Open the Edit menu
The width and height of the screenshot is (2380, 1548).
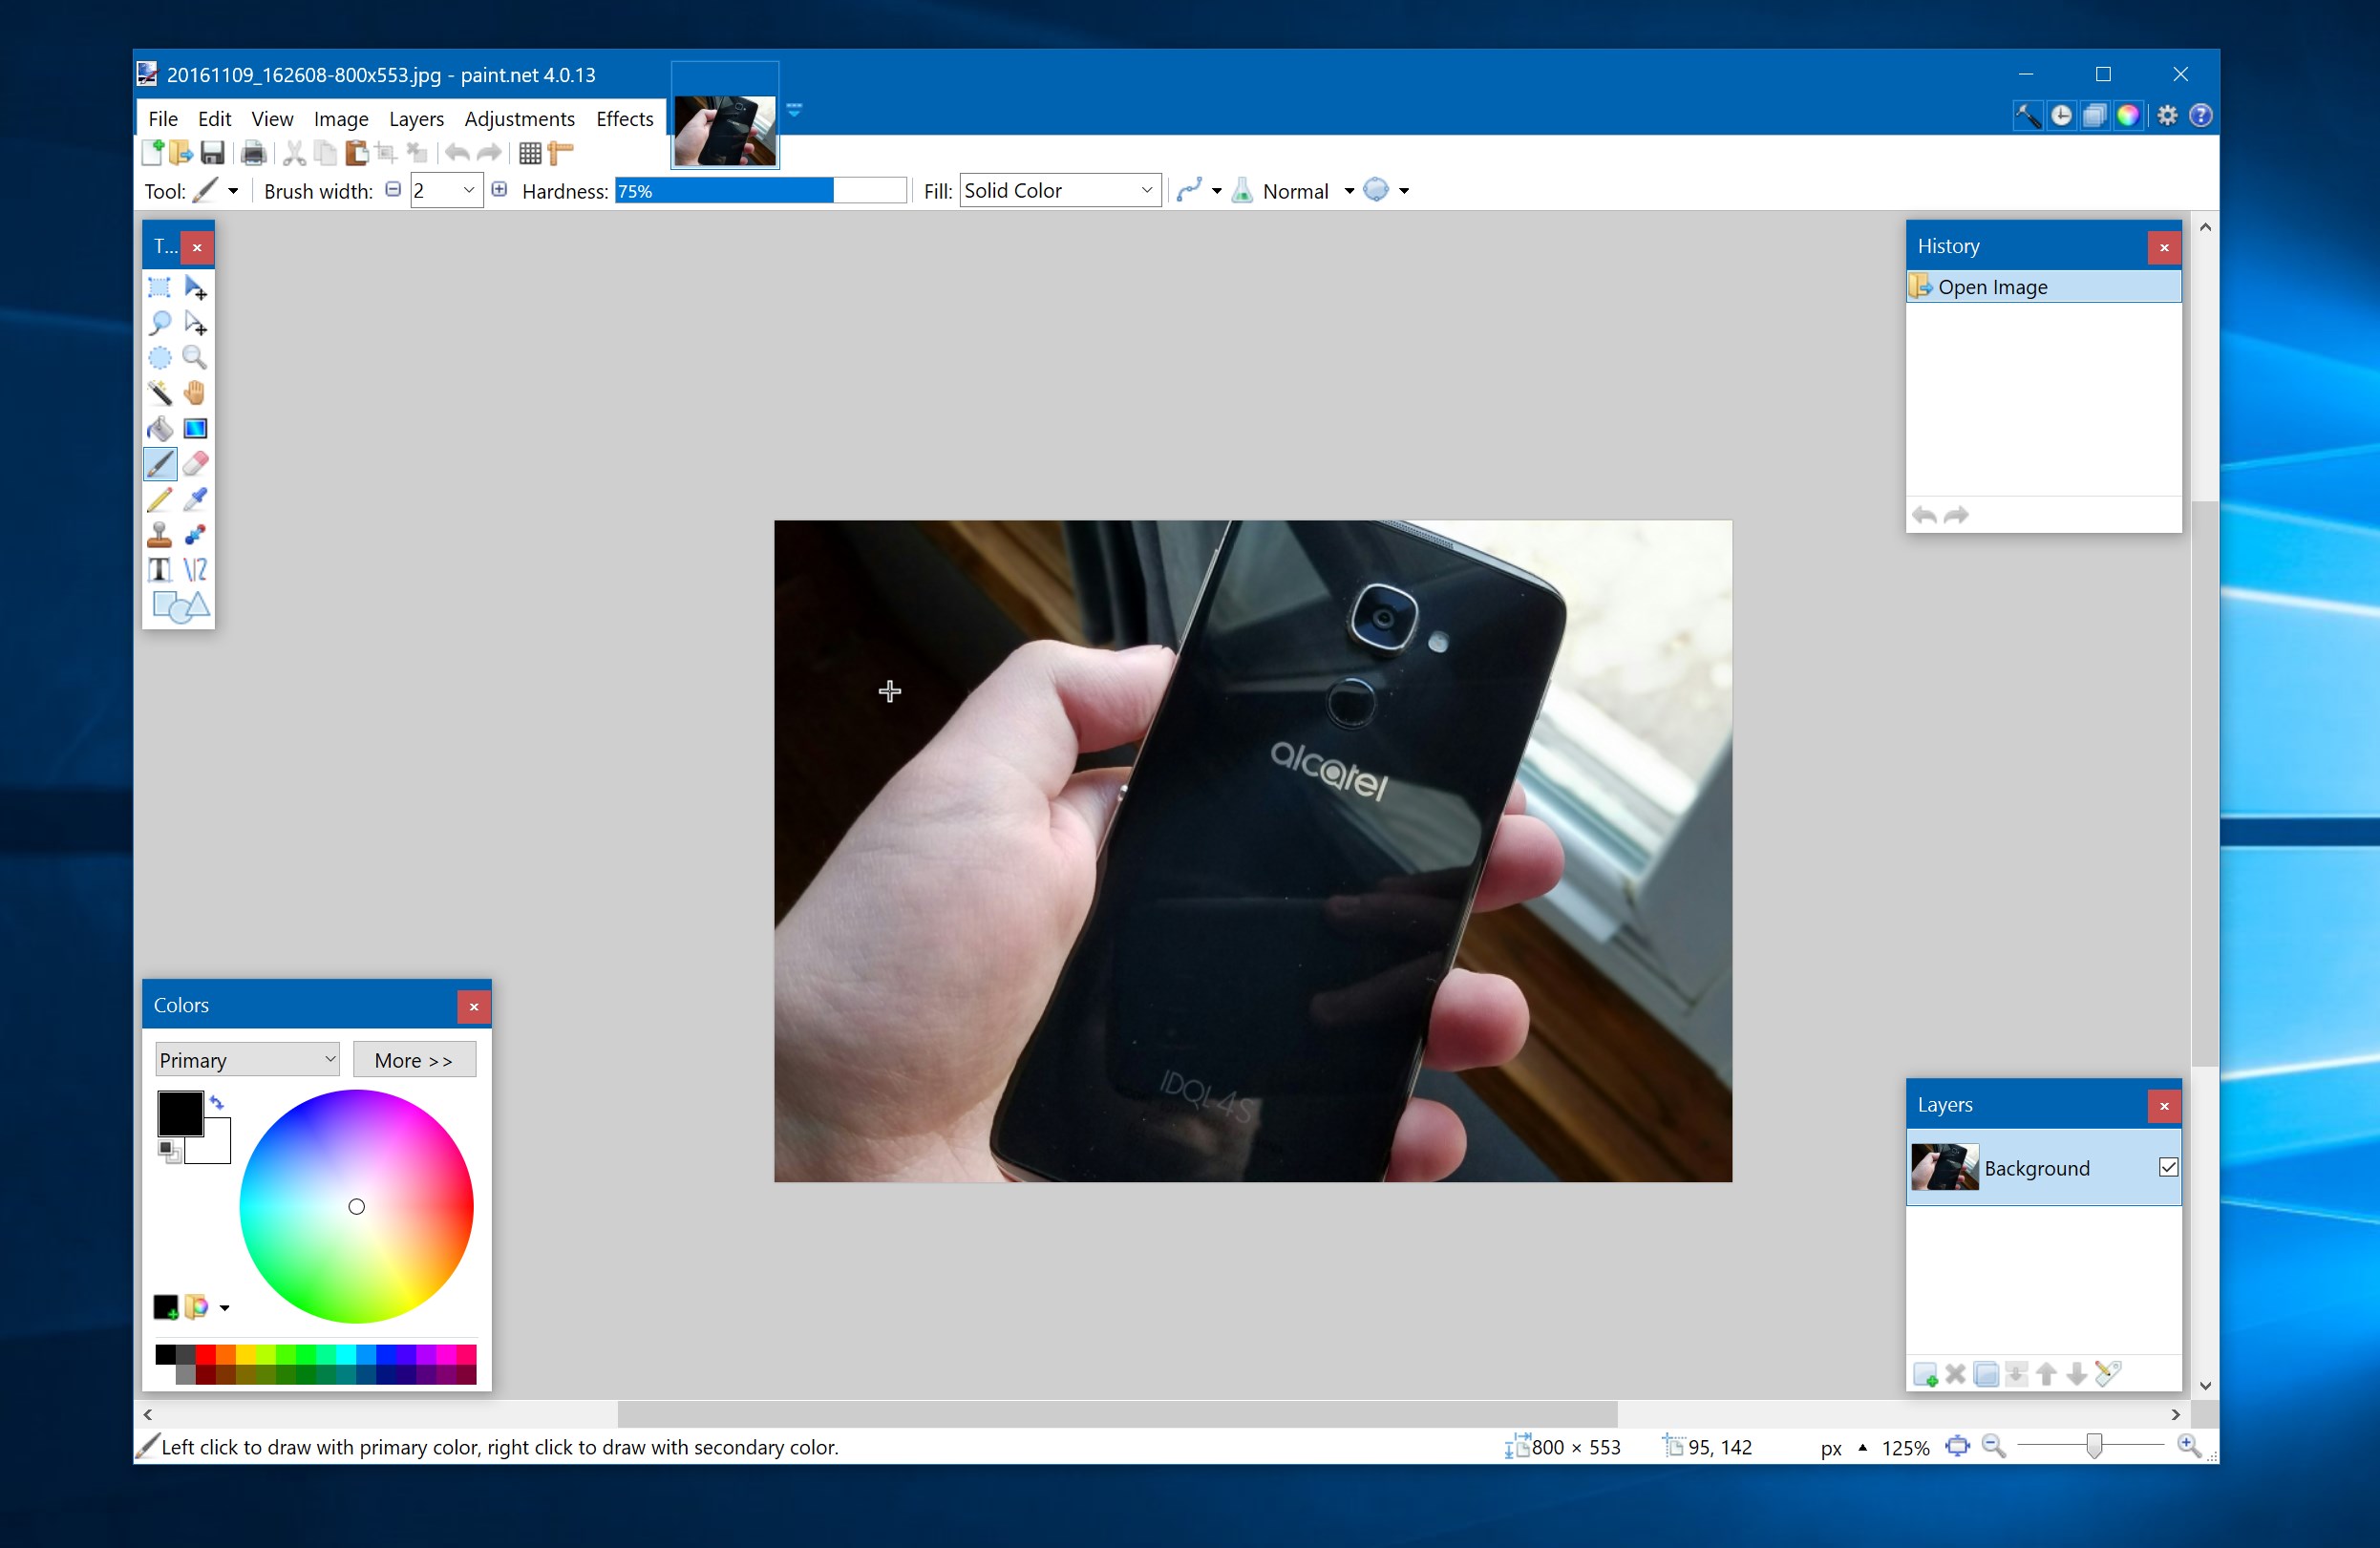[x=214, y=119]
